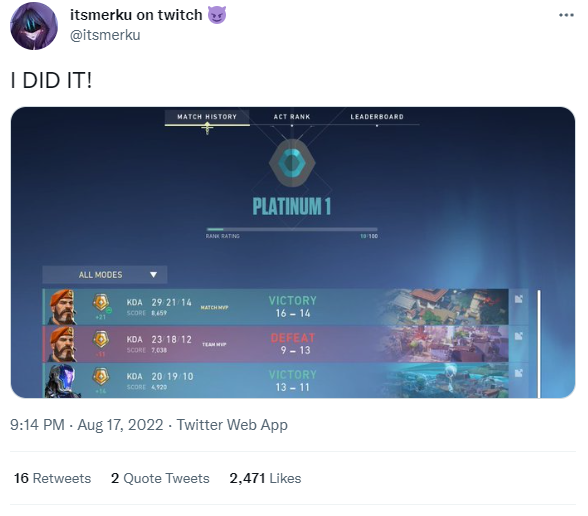Switch to the ACT RANK tab
588x516 pixels.
(x=292, y=117)
